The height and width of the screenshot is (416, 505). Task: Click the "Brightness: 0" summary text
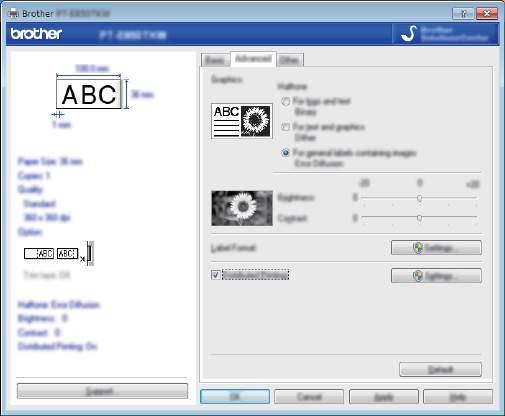(43, 319)
